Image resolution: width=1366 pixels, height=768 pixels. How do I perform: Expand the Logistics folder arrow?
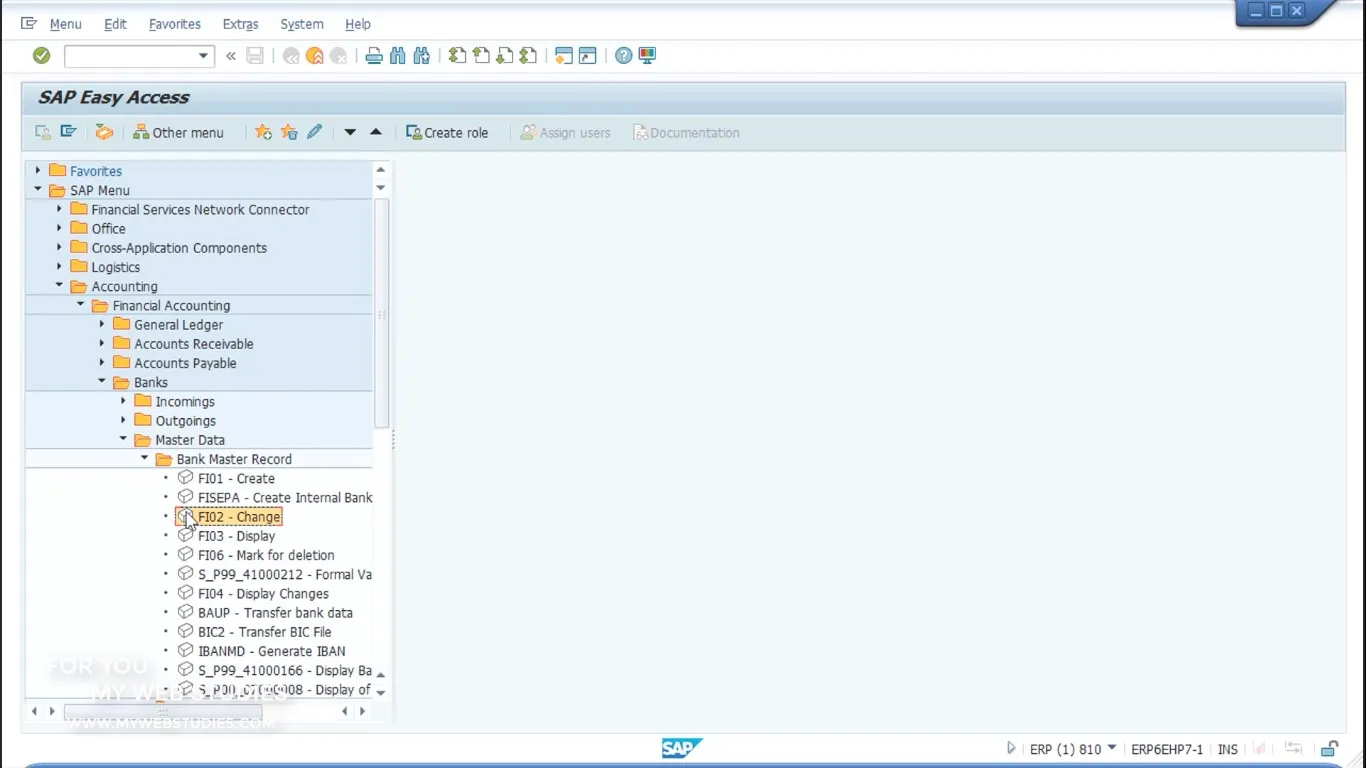coord(59,267)
